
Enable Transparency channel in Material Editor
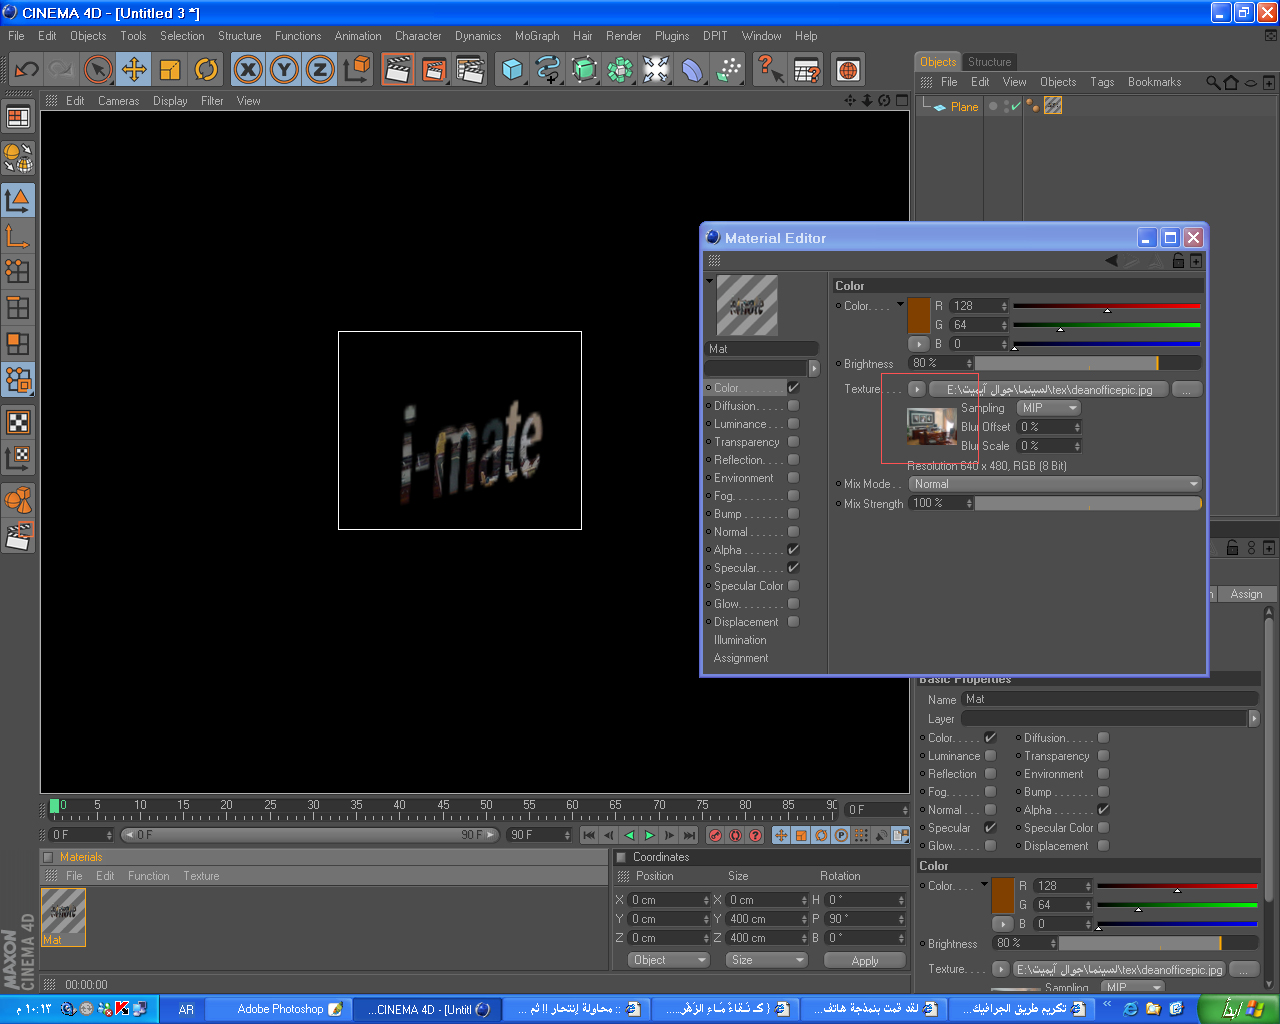[793, 442]
